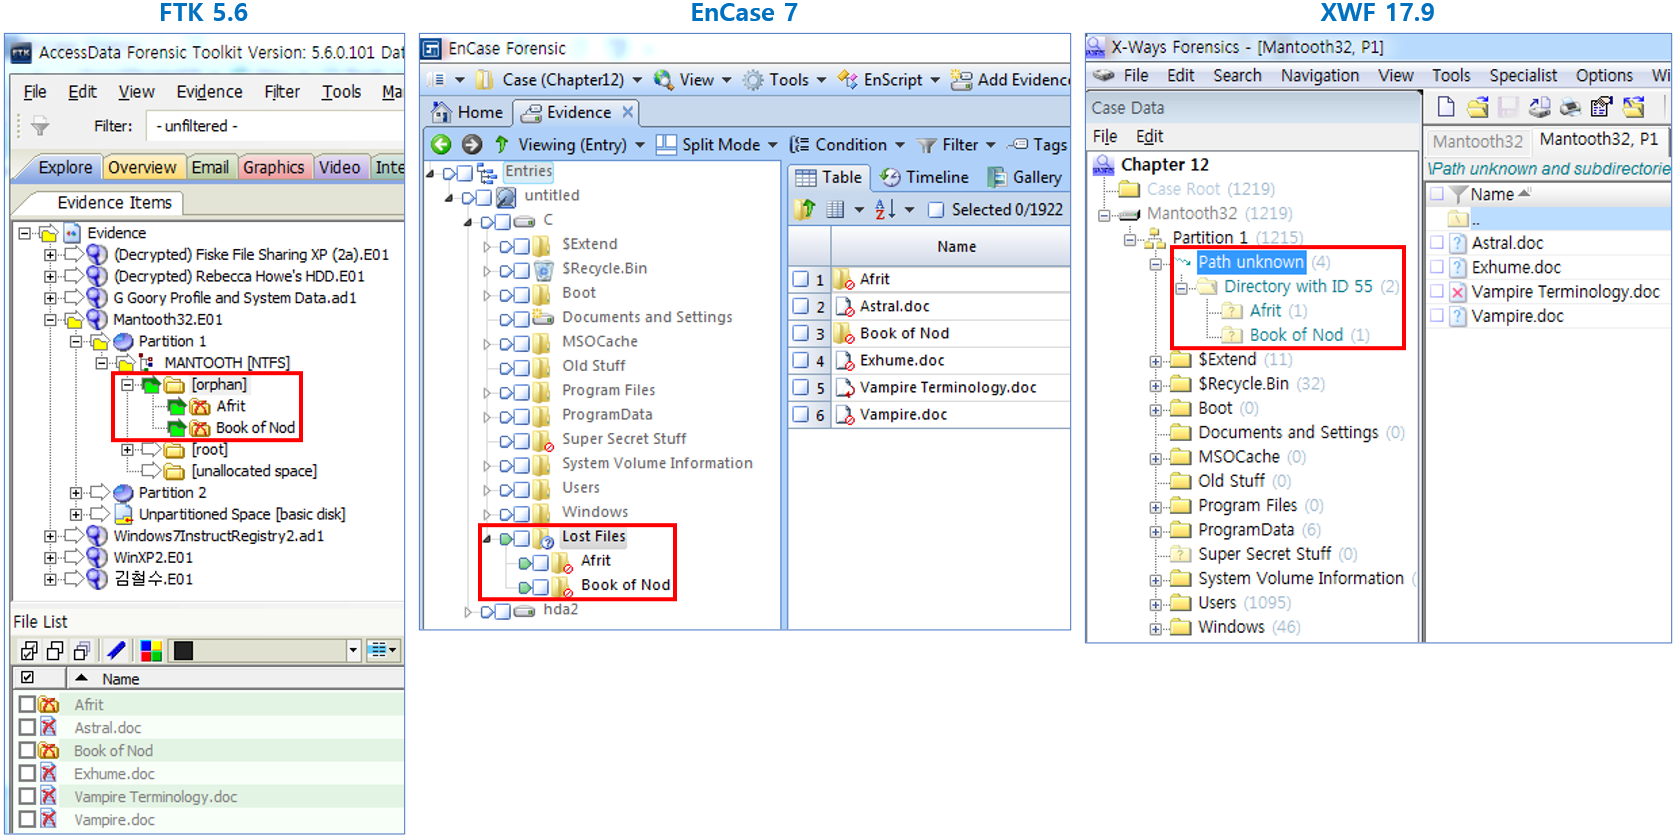Click FTK orphan folder icon

175,385
